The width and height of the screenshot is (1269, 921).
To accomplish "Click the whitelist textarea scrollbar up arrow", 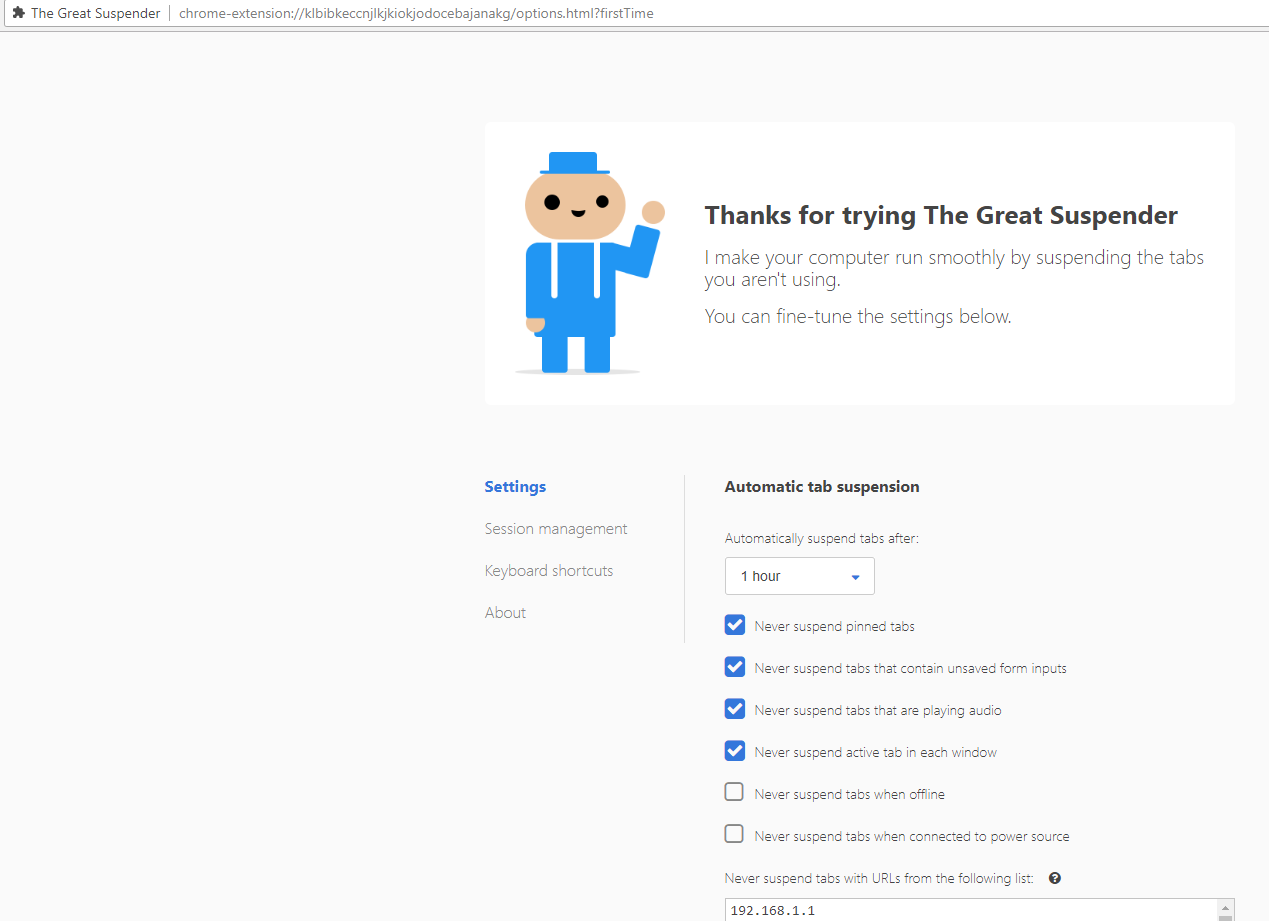I will point(1225,907).
